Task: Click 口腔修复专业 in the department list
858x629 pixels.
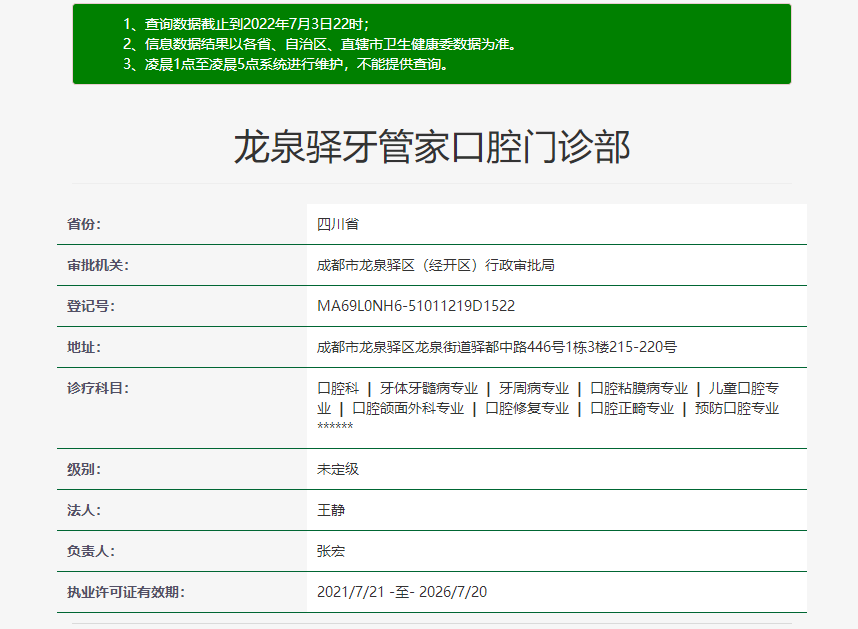Action: (527, 409)
